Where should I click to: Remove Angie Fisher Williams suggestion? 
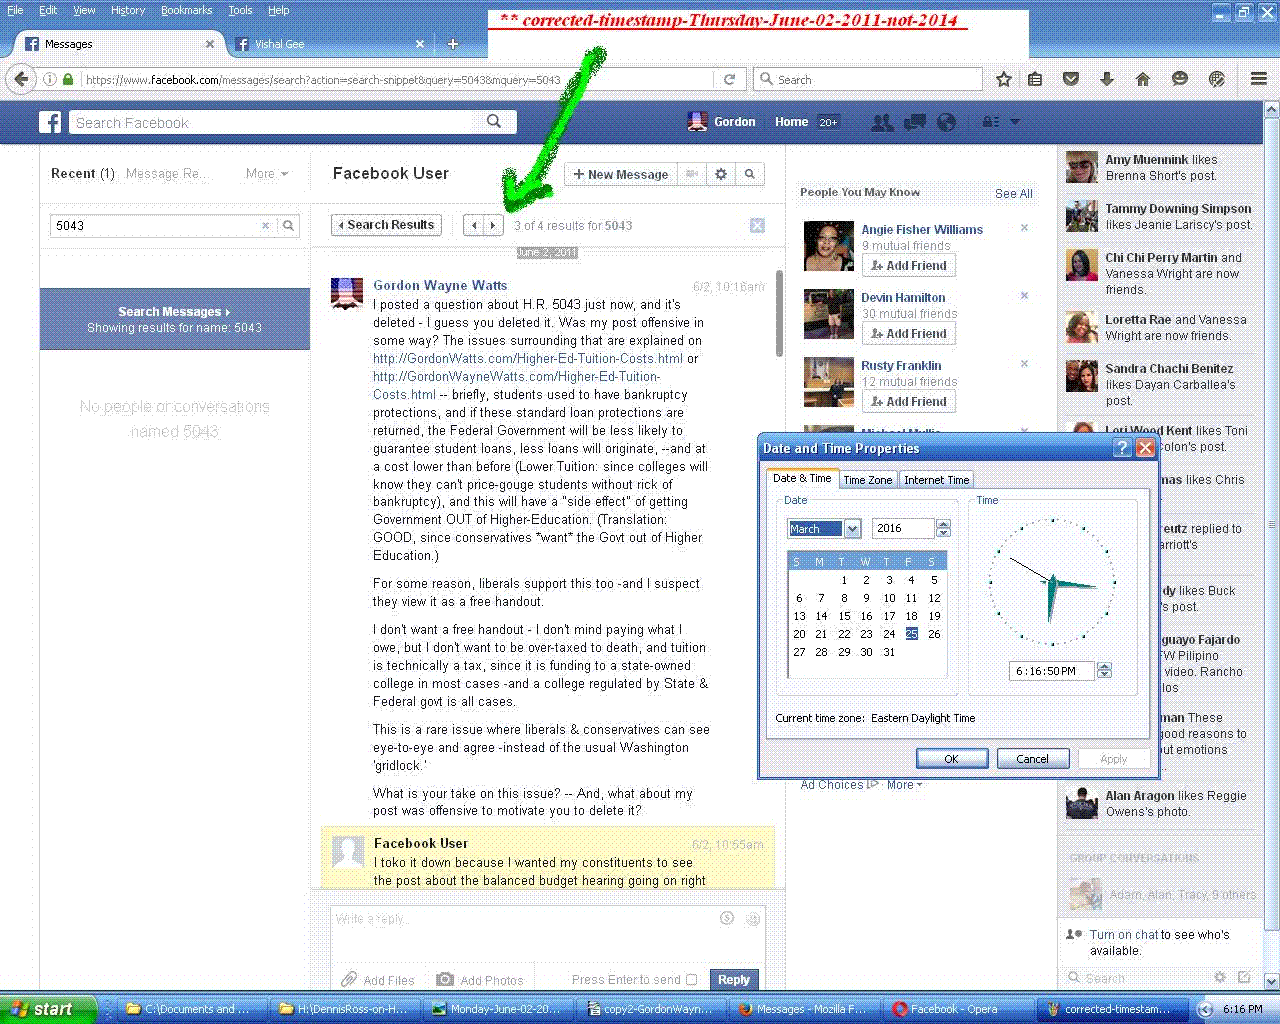(x=1024, y=228)
